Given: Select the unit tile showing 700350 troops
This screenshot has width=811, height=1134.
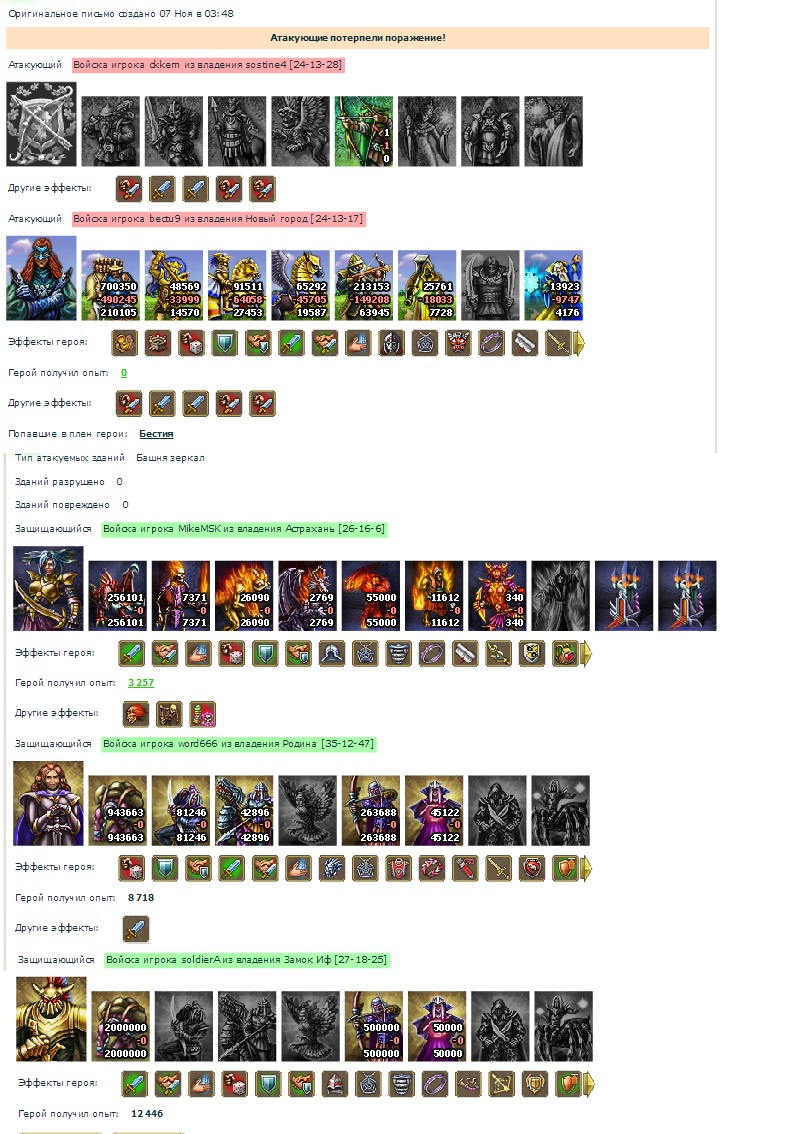Looking at the screenshot, I should 111,286.
